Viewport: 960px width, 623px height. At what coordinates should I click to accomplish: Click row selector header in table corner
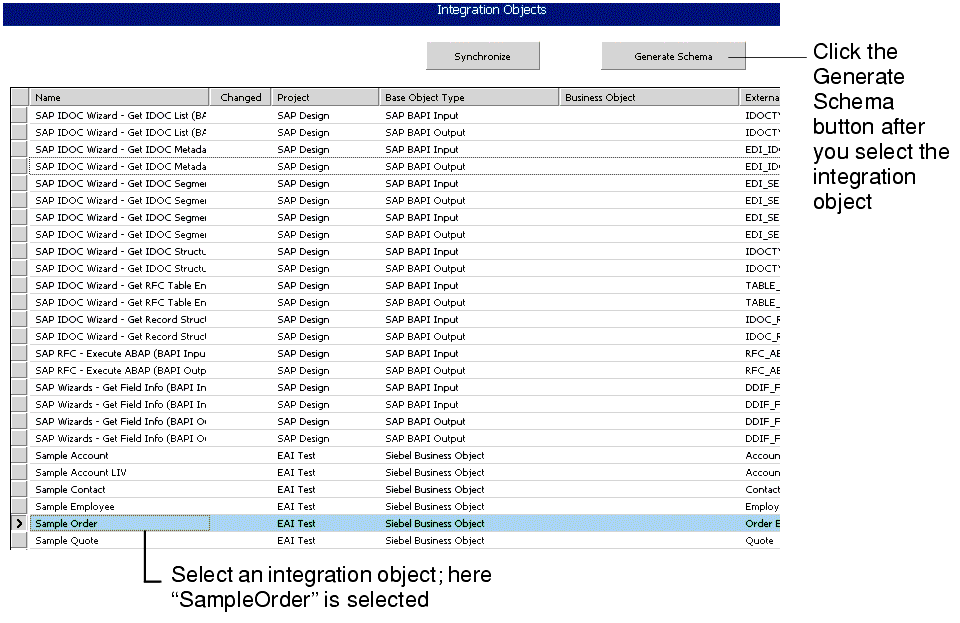tap(20, 97)
